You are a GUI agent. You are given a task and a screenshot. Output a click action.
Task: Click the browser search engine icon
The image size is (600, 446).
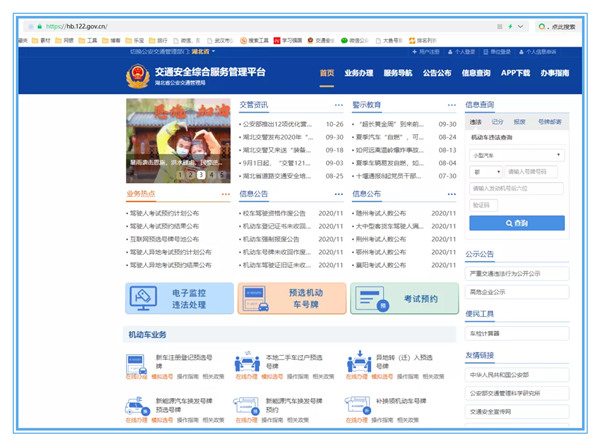[x=542, y=26]
